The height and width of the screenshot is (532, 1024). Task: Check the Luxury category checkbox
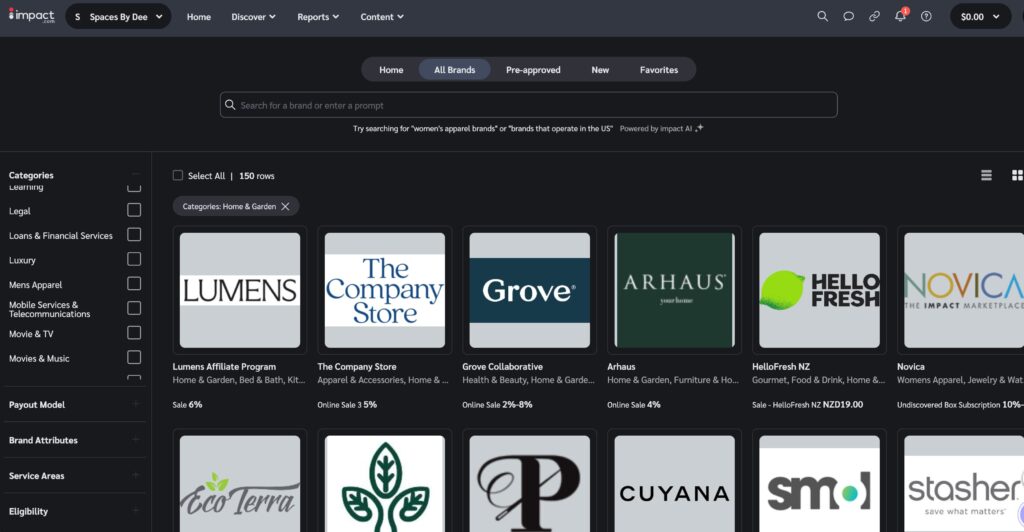(x=134, y=259)
